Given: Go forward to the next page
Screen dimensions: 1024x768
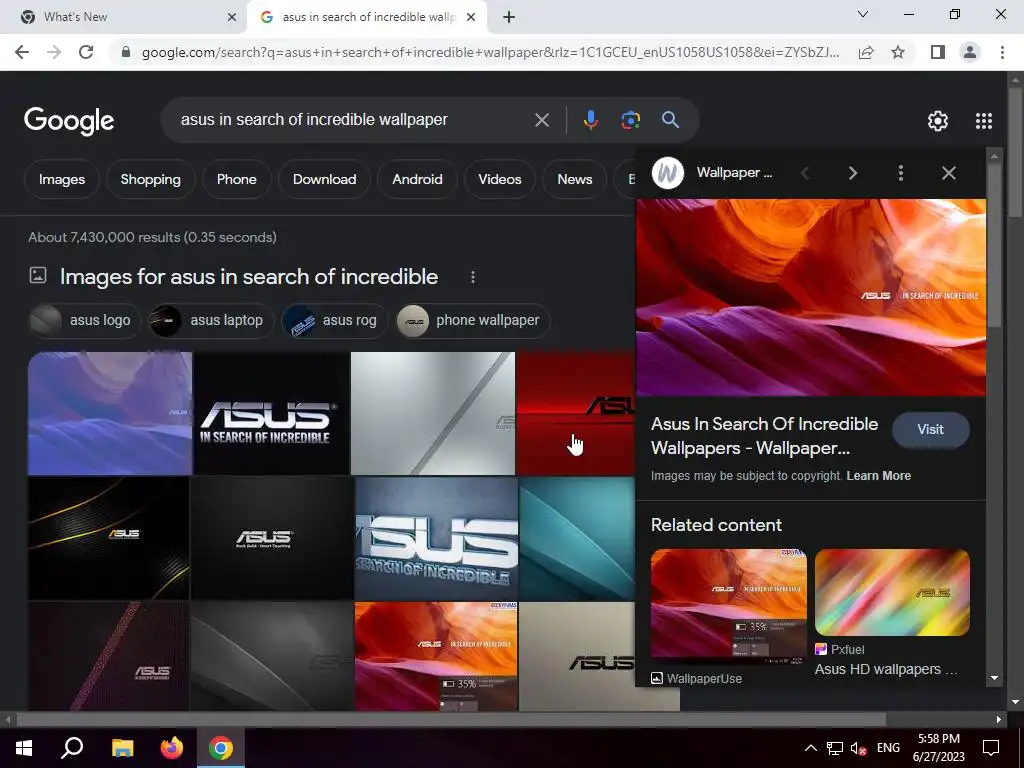Looking at the screenshot, I should point(54,52).
